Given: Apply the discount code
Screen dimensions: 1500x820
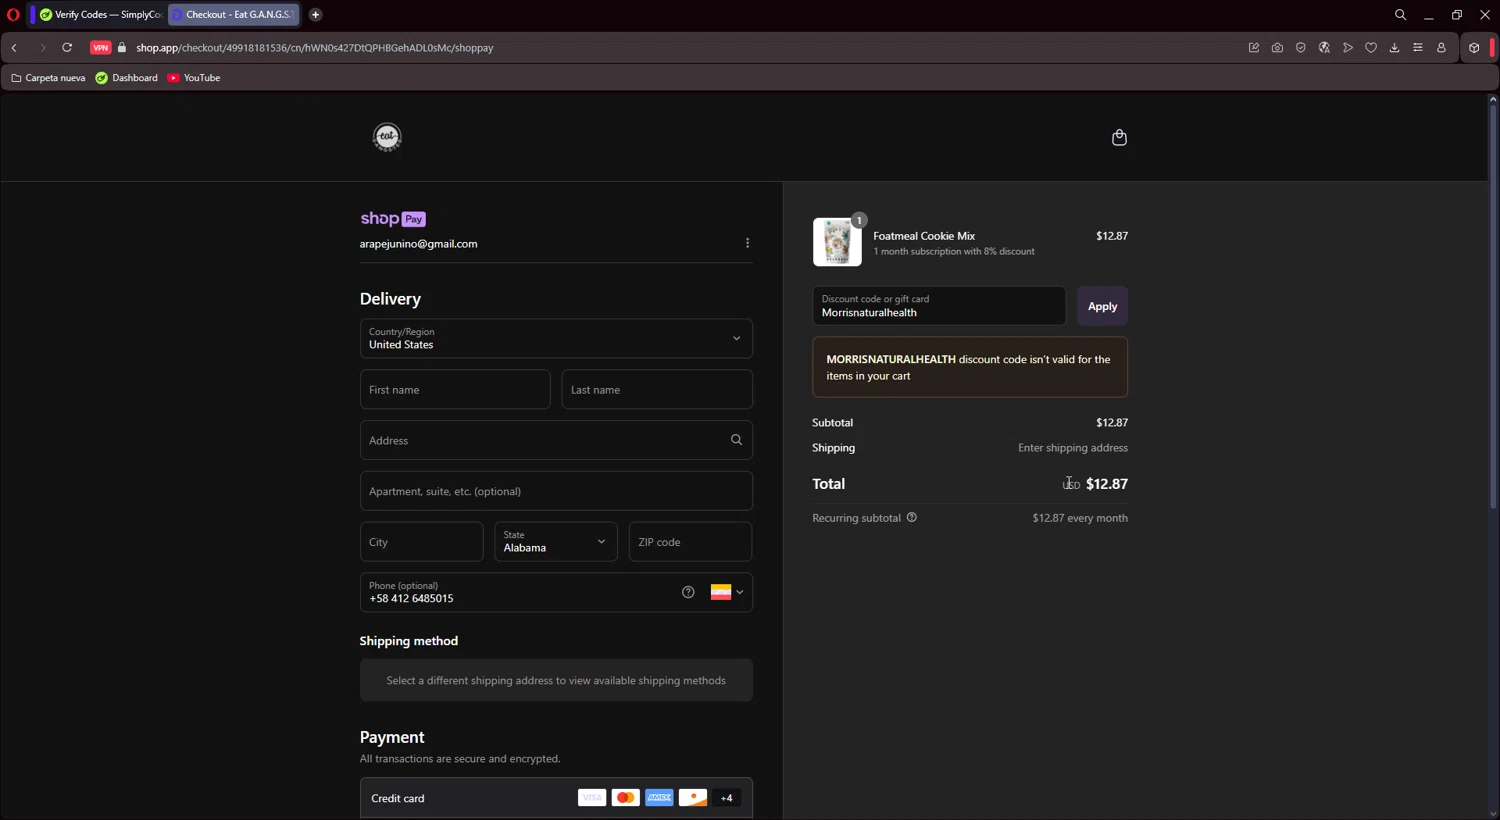Looking at the screenshot, I should [x=1102, y=306].
